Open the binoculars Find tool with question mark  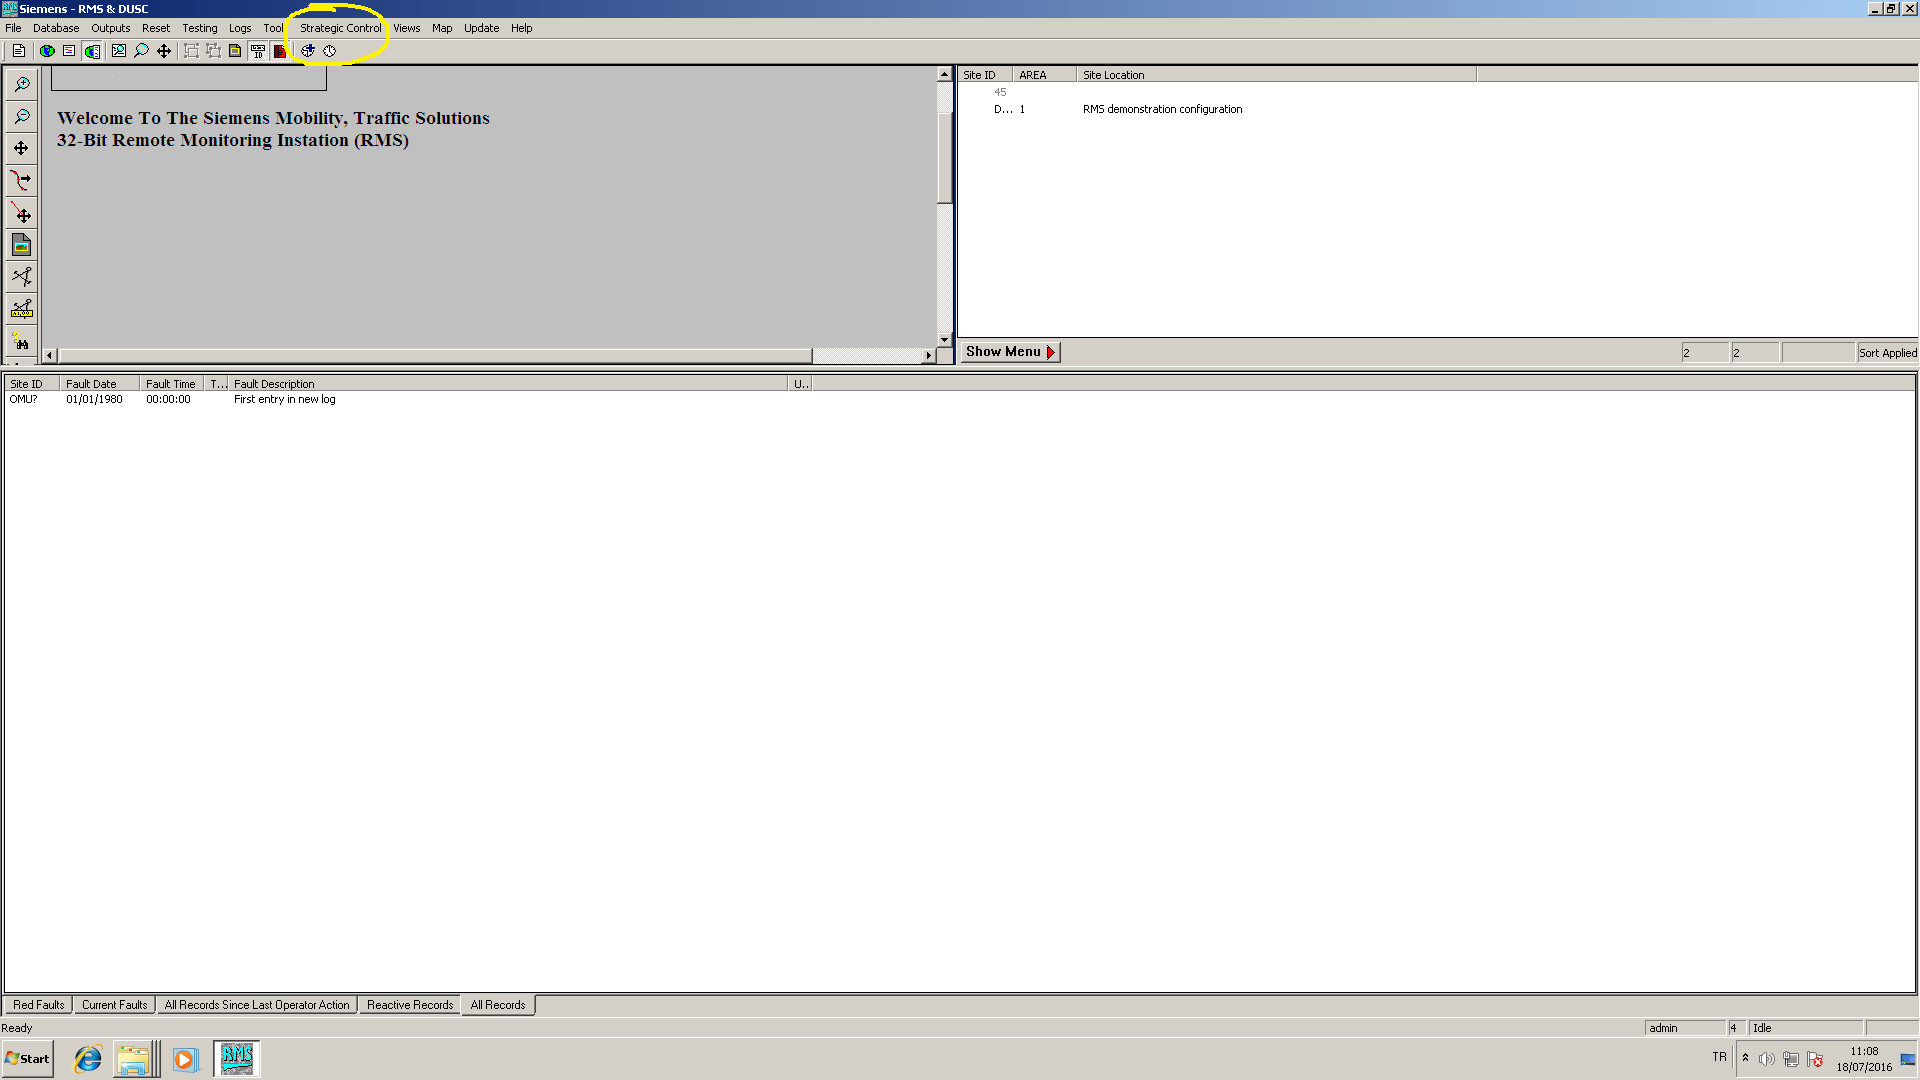21,340
